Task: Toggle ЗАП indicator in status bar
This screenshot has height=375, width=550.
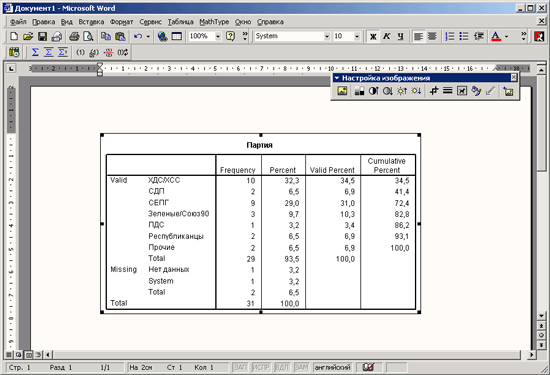Action: point(241,367)
